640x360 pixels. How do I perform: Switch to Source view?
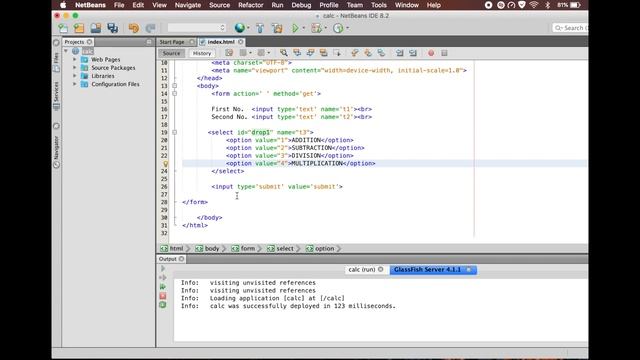click(x=171, y=53)
